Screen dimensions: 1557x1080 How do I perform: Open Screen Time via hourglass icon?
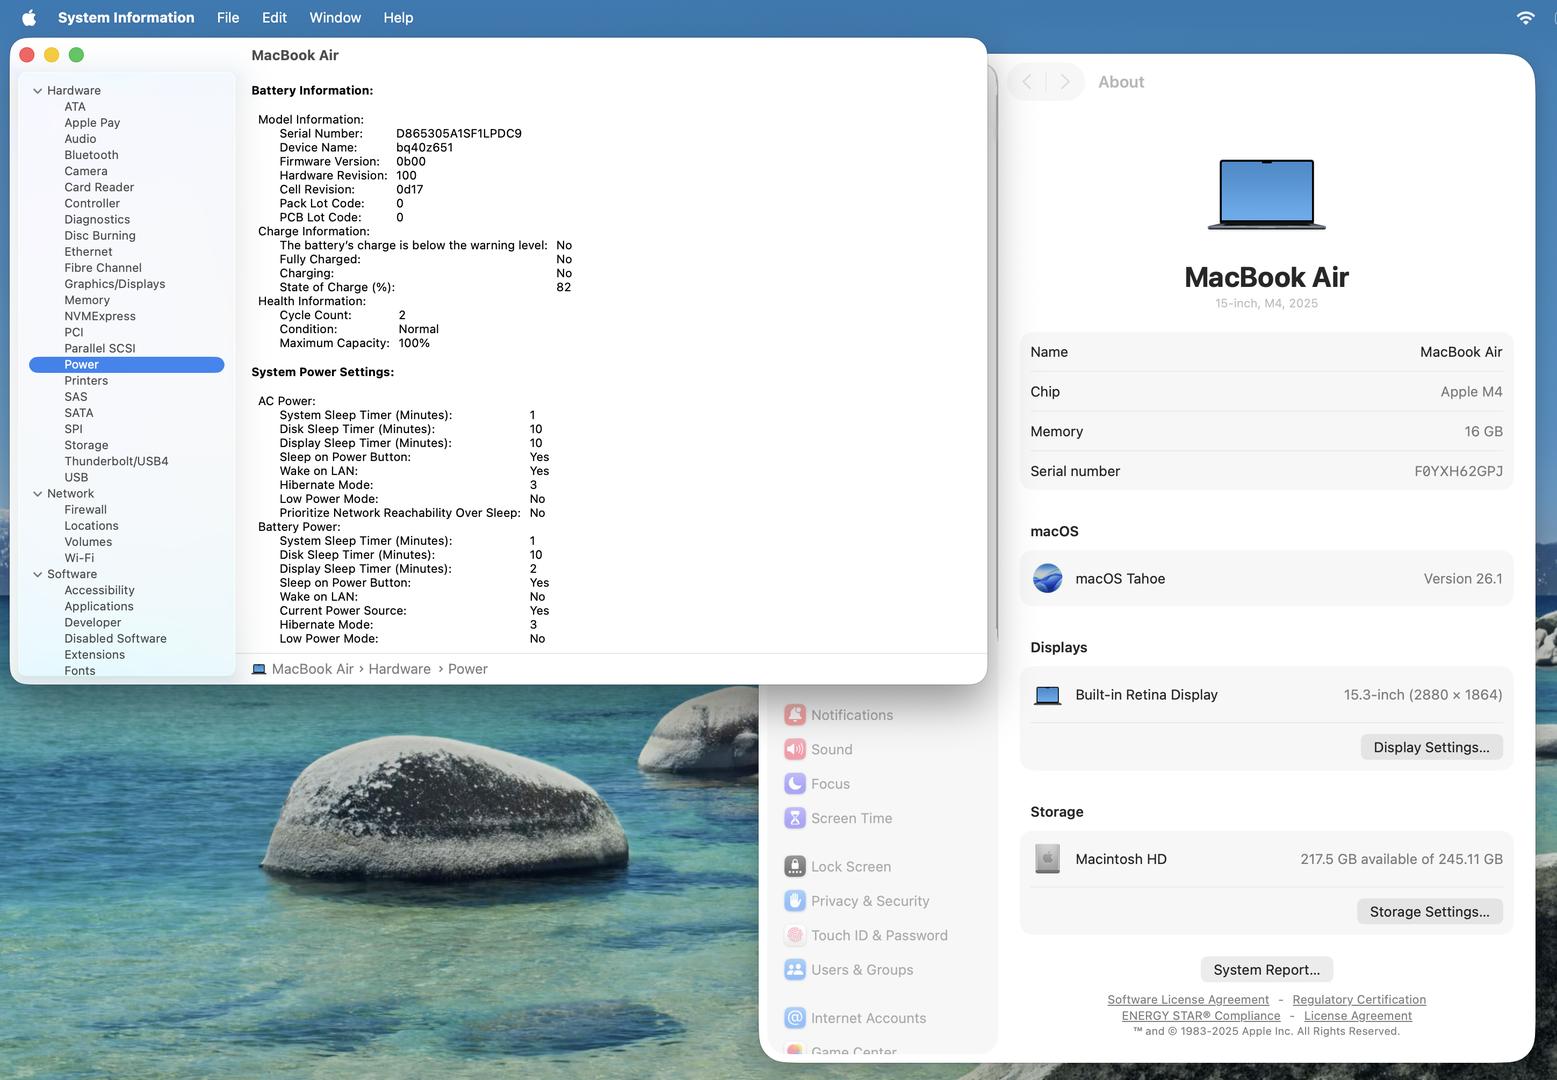tap(795, 818)
